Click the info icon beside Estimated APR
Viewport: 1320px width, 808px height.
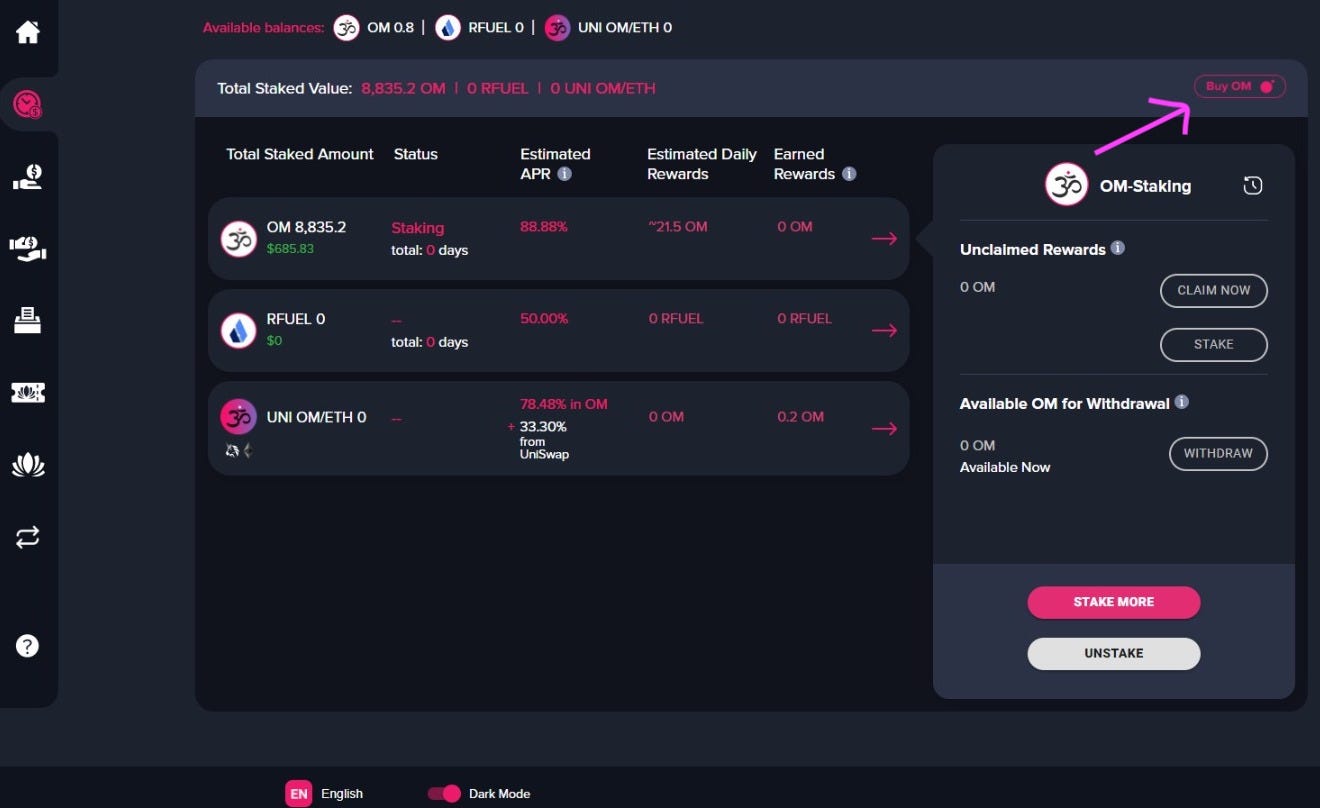(564, 174)
